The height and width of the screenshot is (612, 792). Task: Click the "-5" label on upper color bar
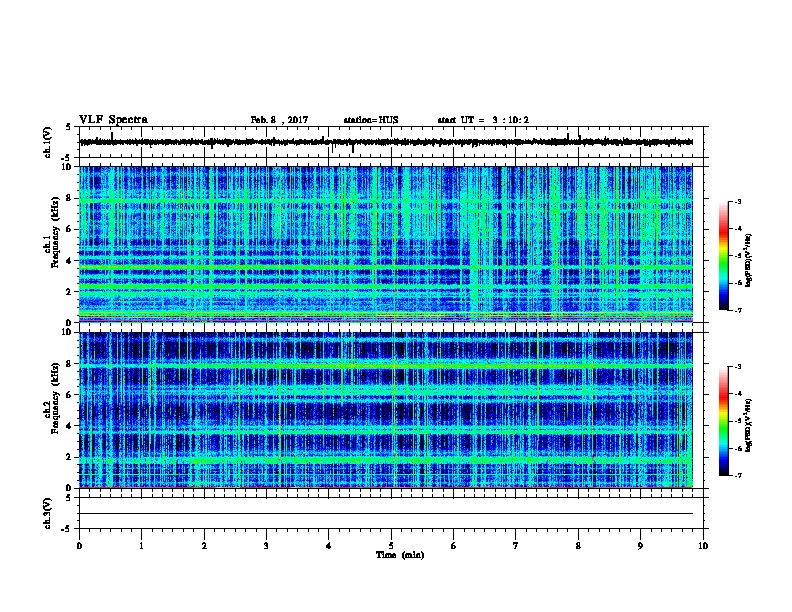(738, 256)
